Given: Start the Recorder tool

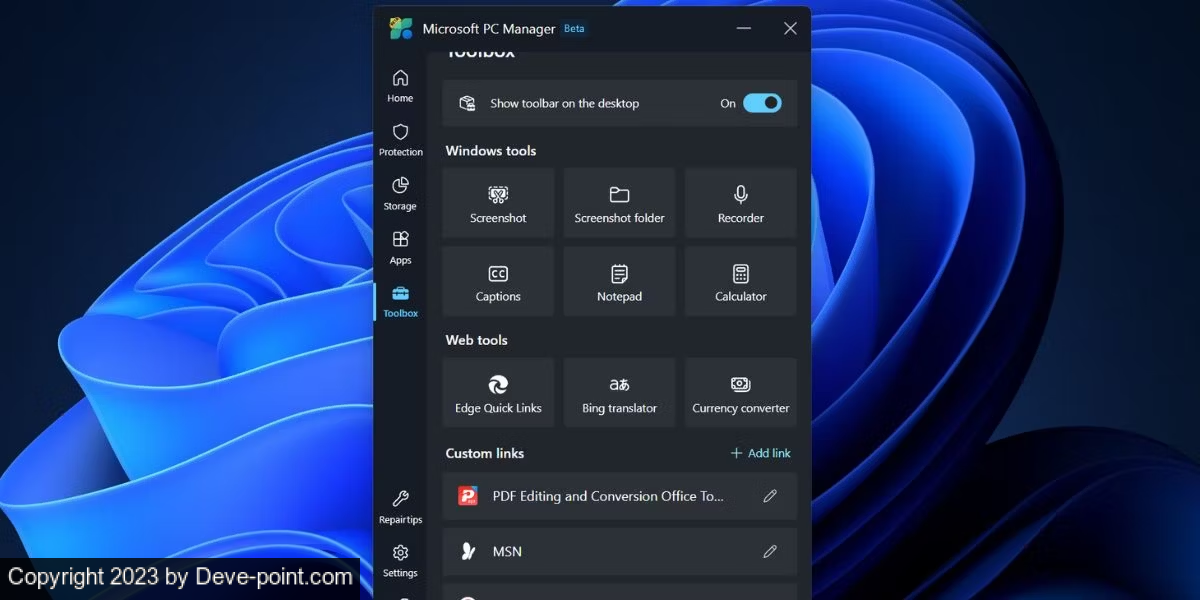Looking at the screenshot, I should click(741, 203).
